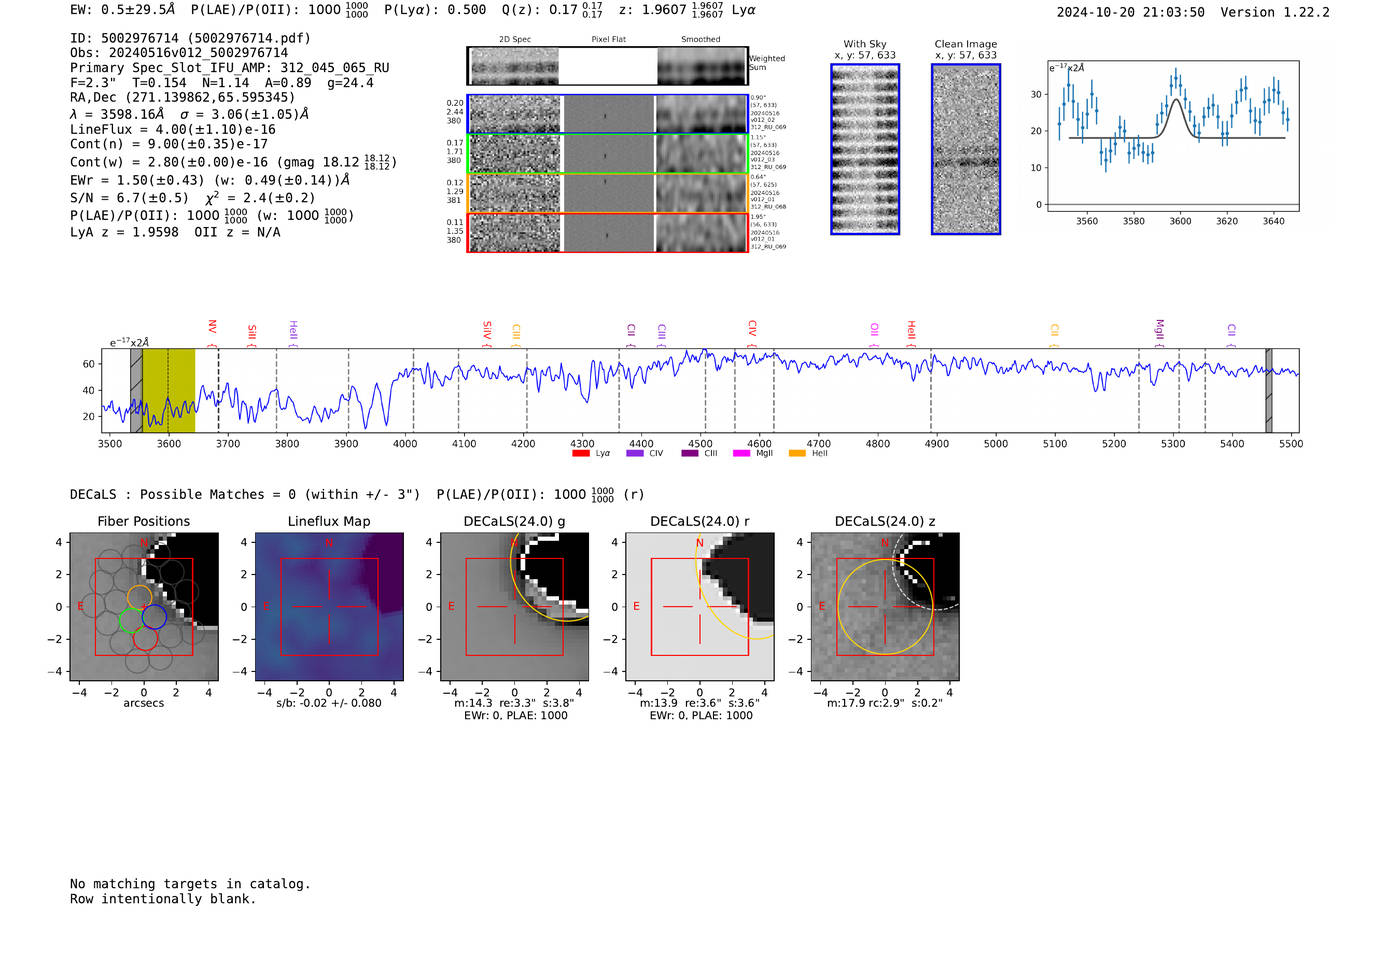The height and width of the screenshot is (953, 1400).
Task: Select the red fiber circle in Fiber Positions
Action: click(x=146, y=639)
